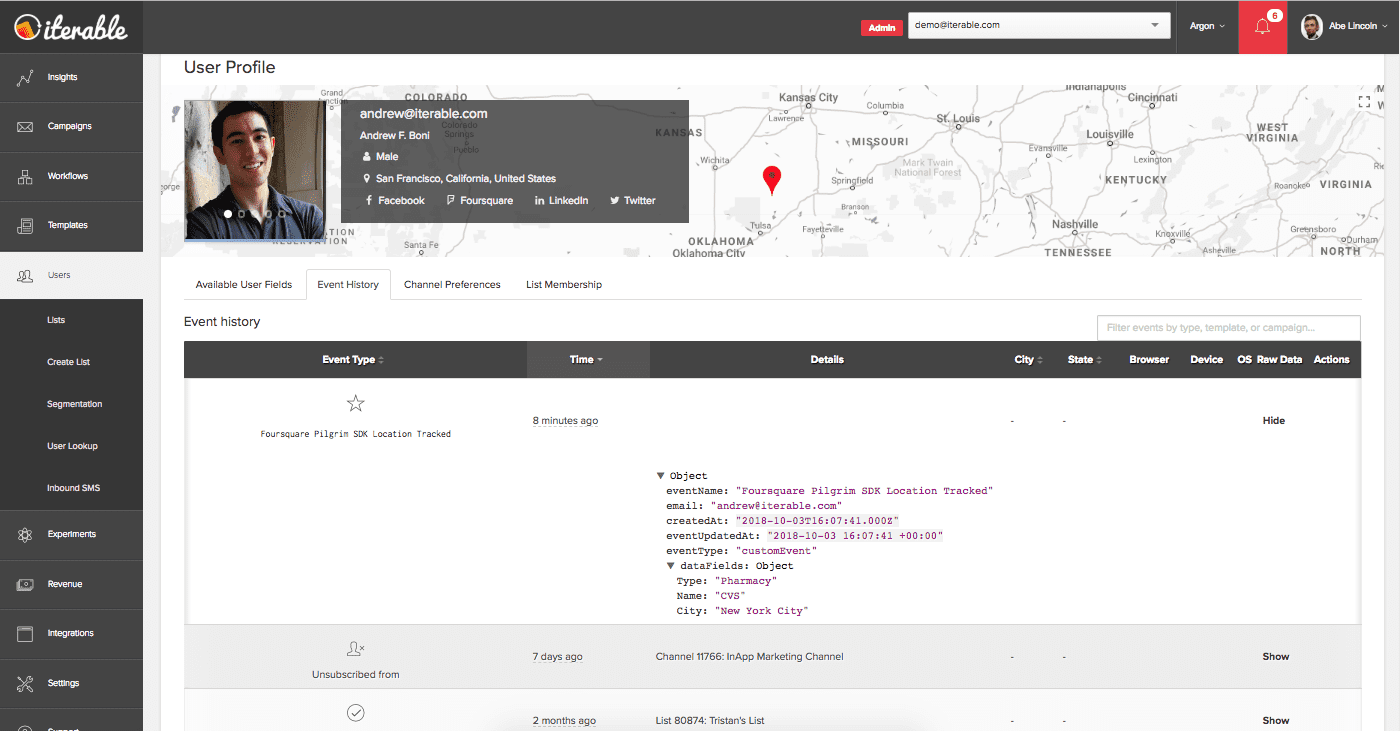This screenshot has width=1400, height=731.
Task: Open the LinkedIn profile link
Action: [x=561, y=201]
